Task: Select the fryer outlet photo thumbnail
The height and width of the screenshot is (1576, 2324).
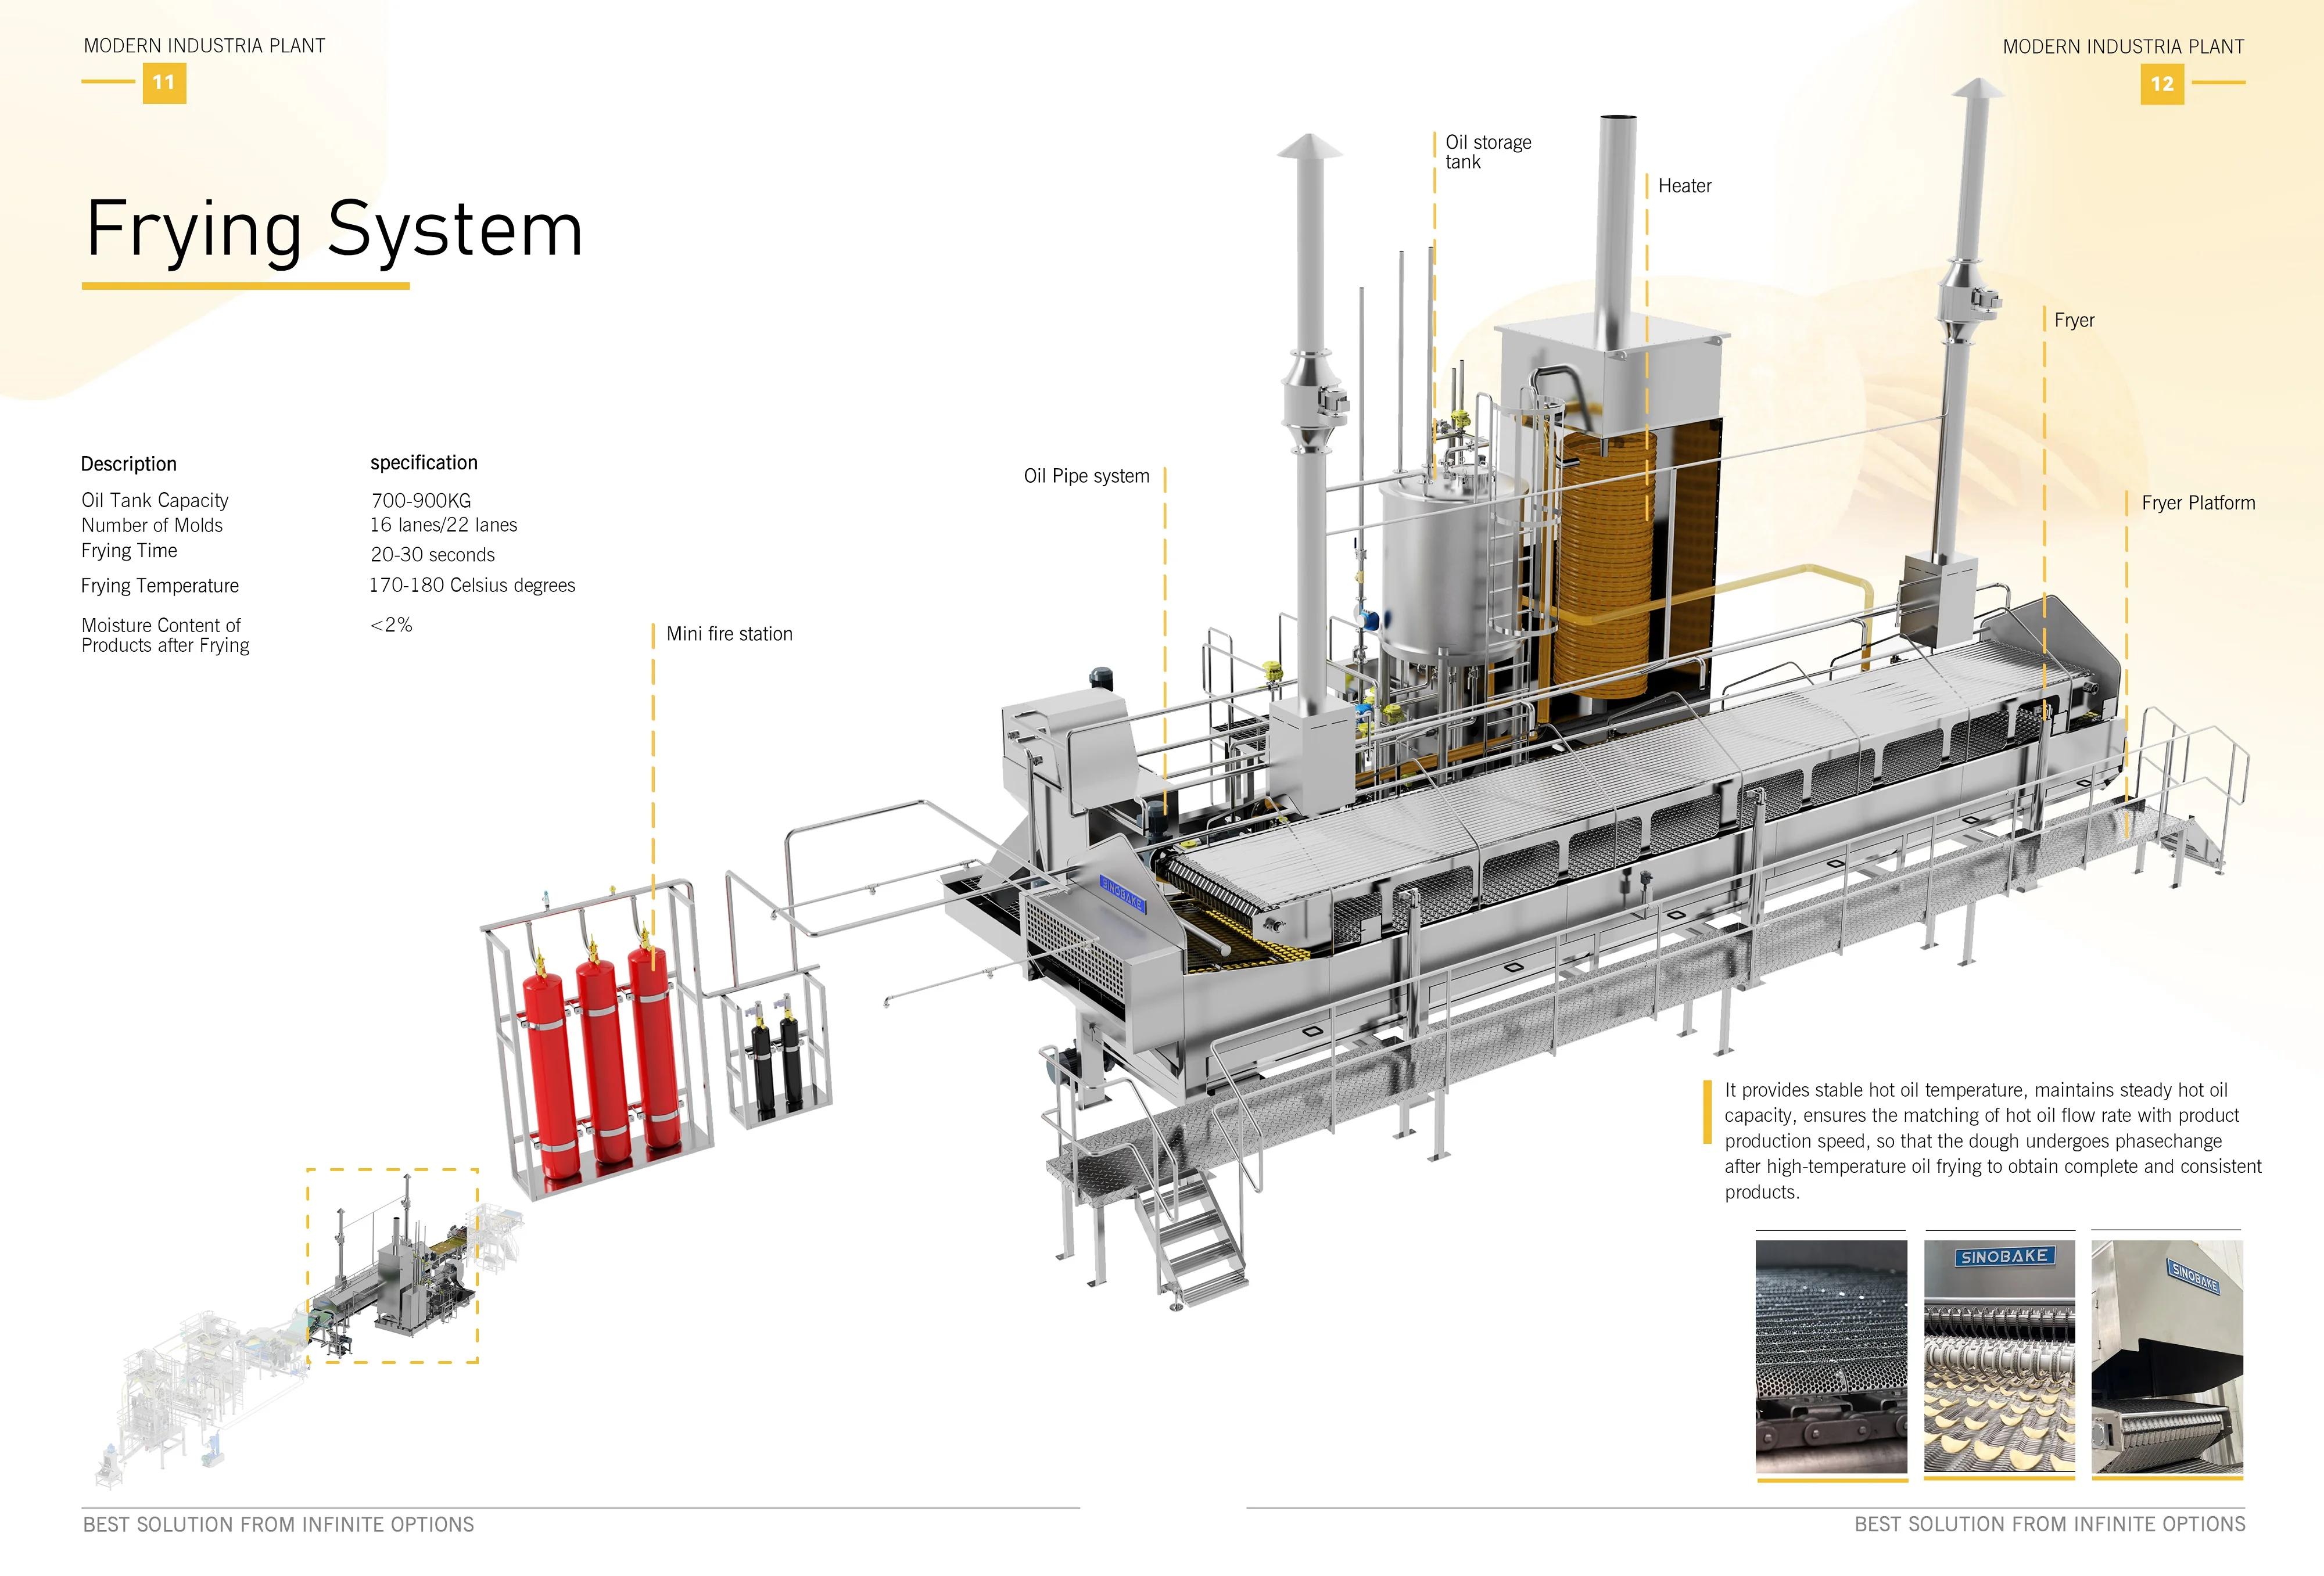Action: (x=2167, y=1356)
